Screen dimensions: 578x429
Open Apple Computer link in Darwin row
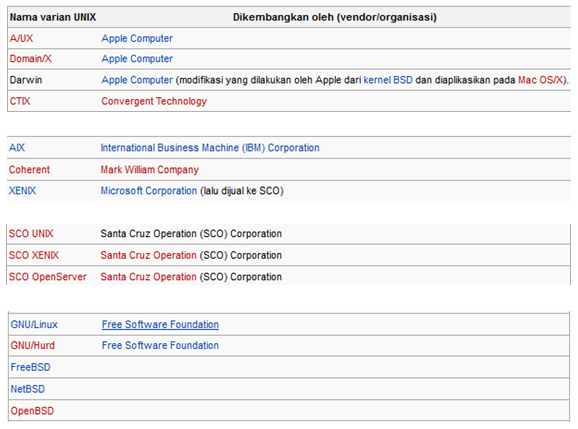(137, 80)
